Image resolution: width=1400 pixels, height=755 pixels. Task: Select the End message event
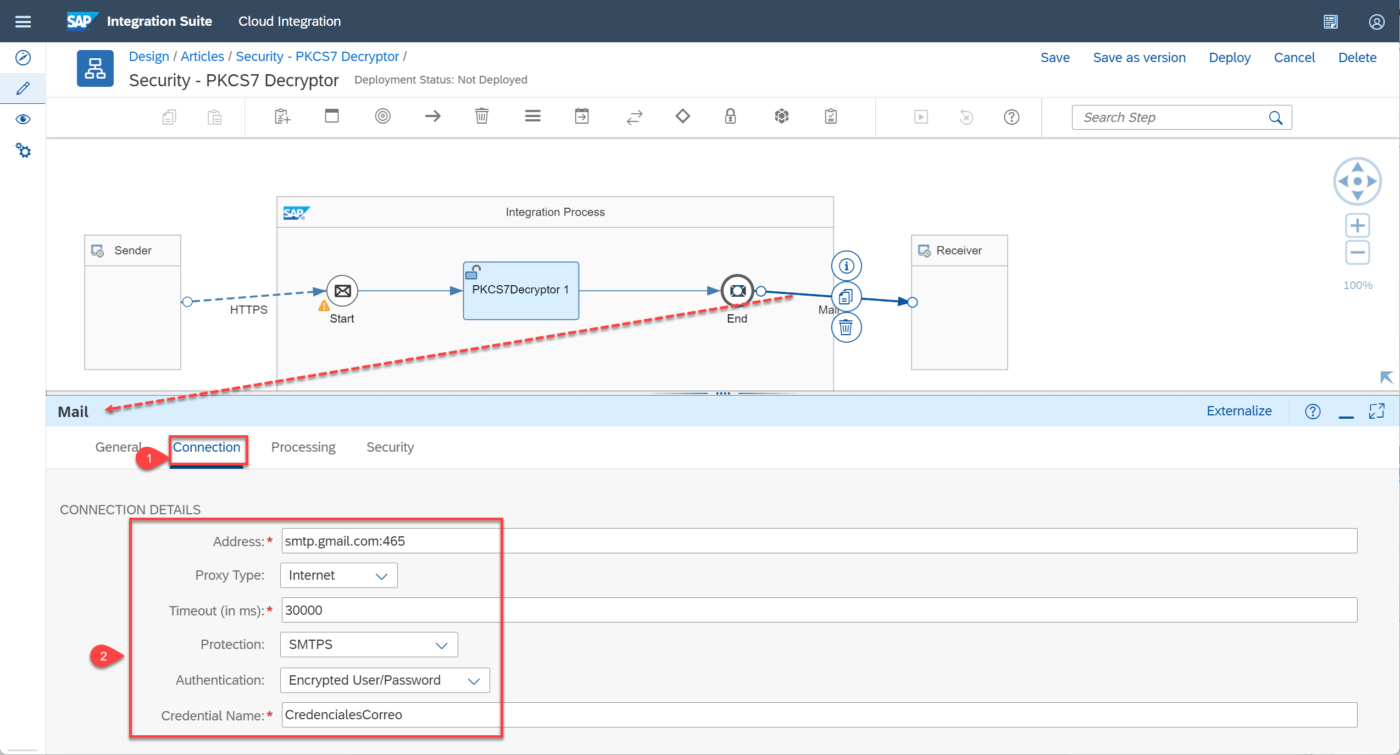[x=737, y=291]
